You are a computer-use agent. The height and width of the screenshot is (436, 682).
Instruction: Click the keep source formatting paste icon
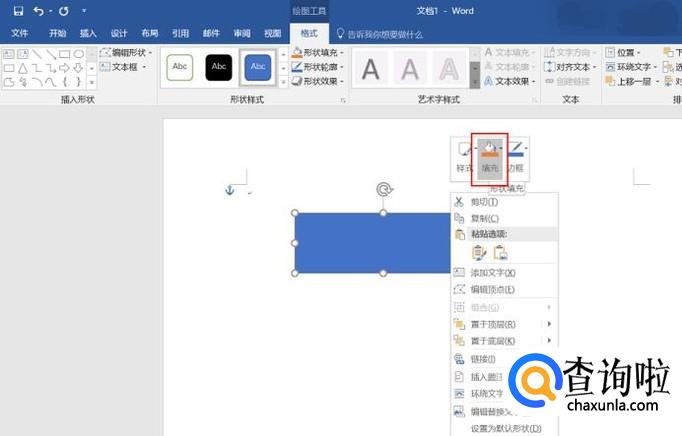[479, 253]
